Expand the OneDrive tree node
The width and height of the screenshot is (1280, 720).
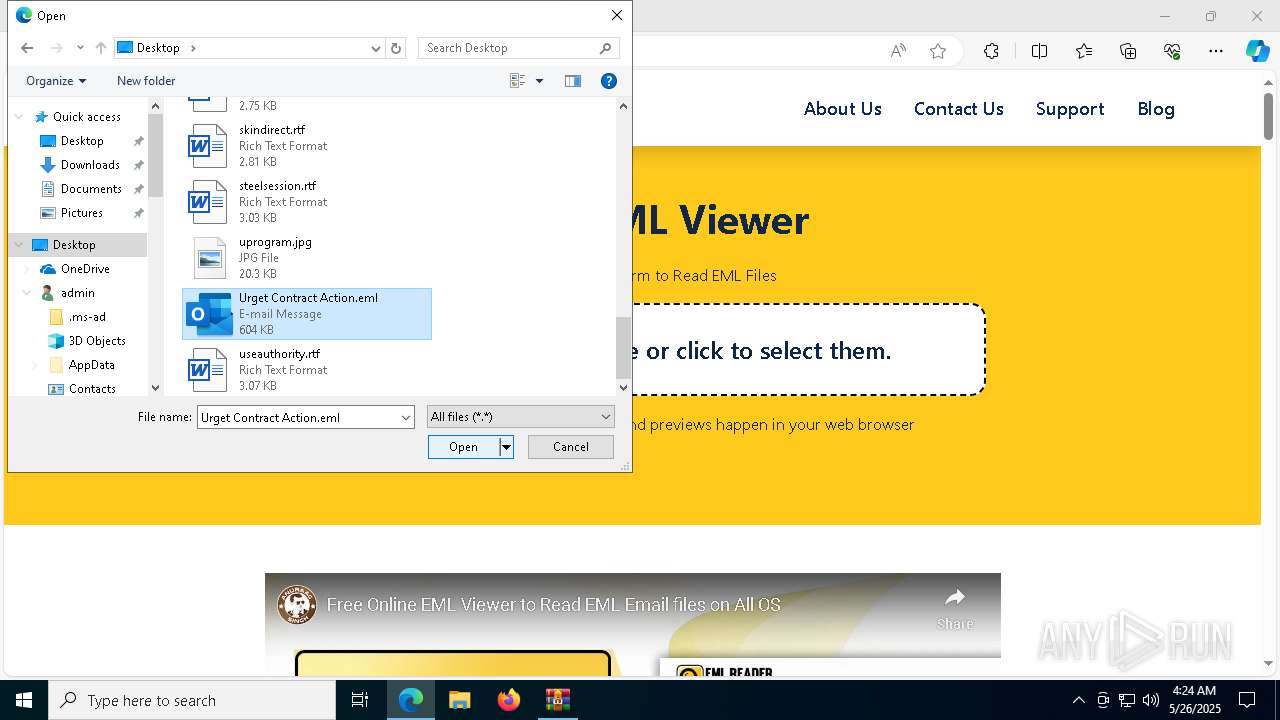[x=27, y=269]
